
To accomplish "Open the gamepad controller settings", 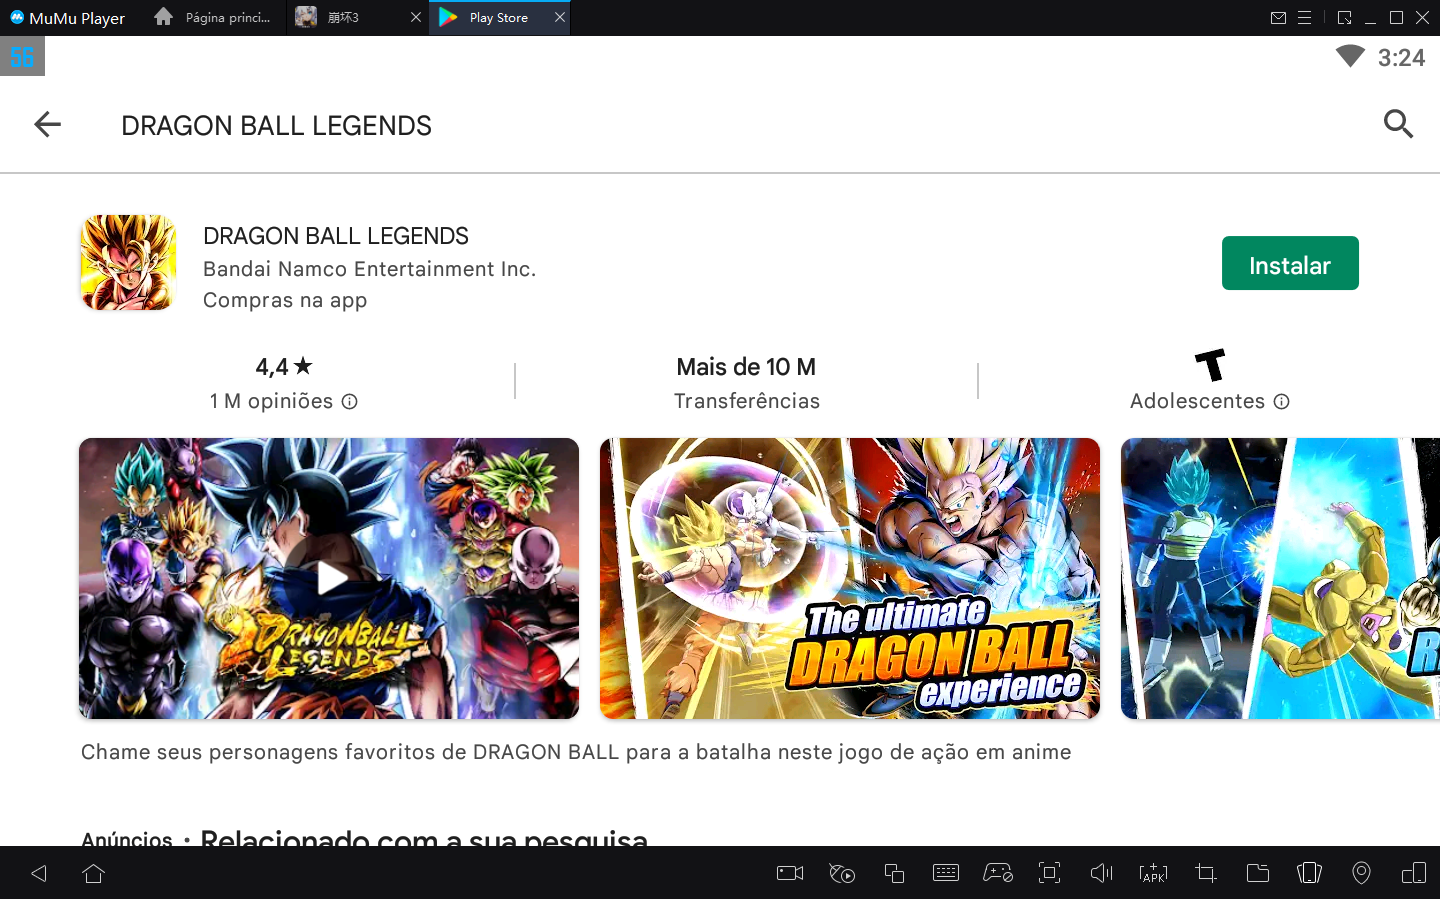I will [x=998, y=872].
